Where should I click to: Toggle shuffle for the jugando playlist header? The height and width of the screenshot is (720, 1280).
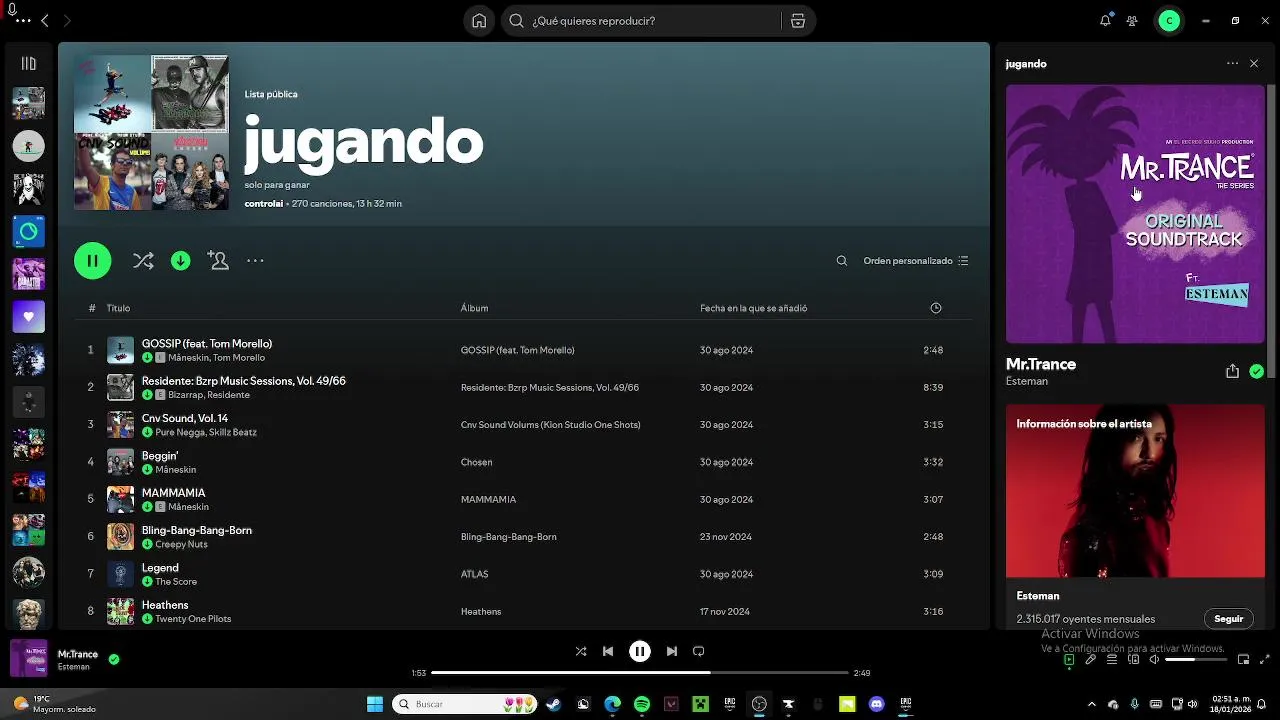tap(143, 261)
